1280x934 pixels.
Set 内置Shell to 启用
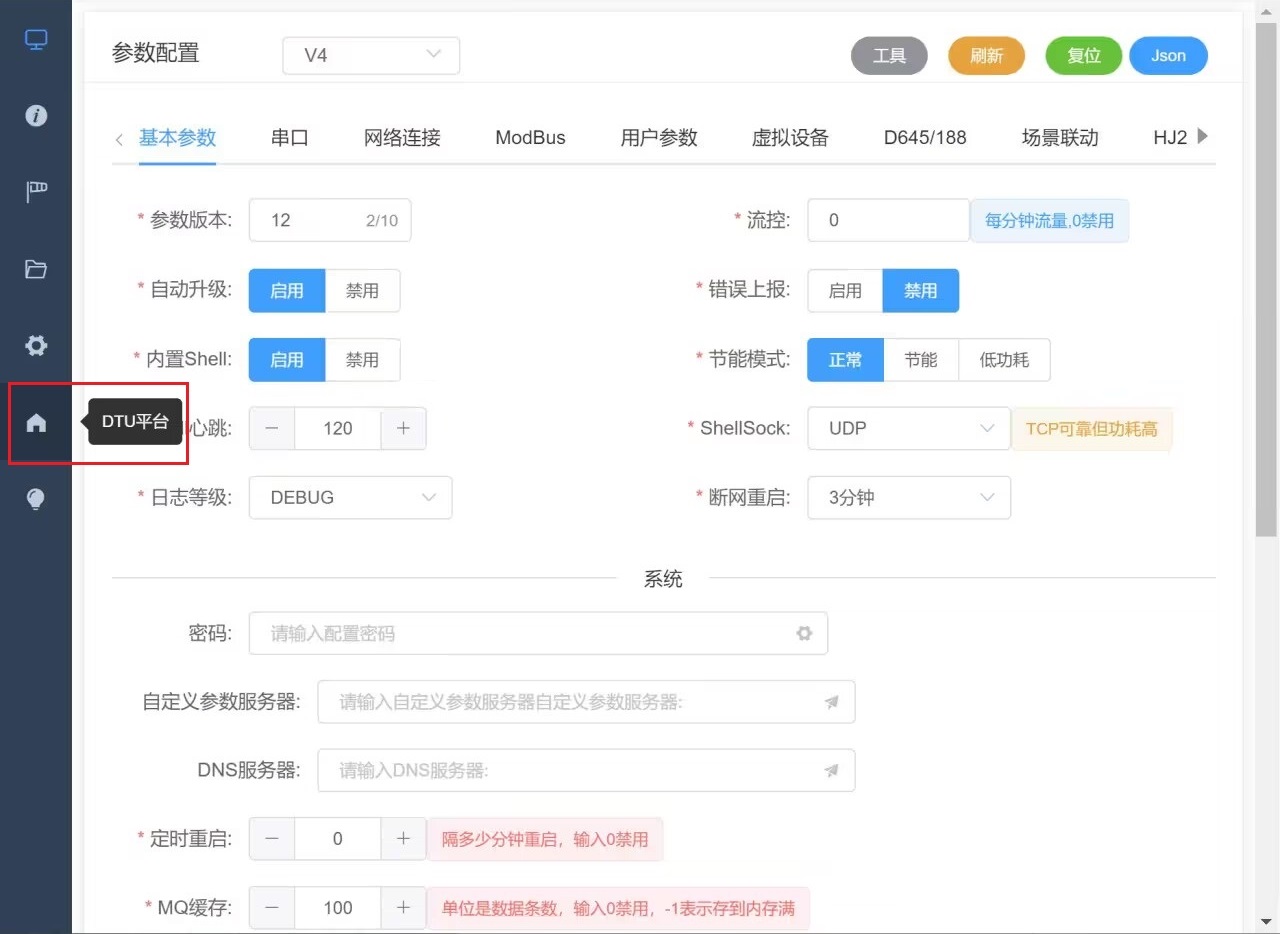[287, 360]
